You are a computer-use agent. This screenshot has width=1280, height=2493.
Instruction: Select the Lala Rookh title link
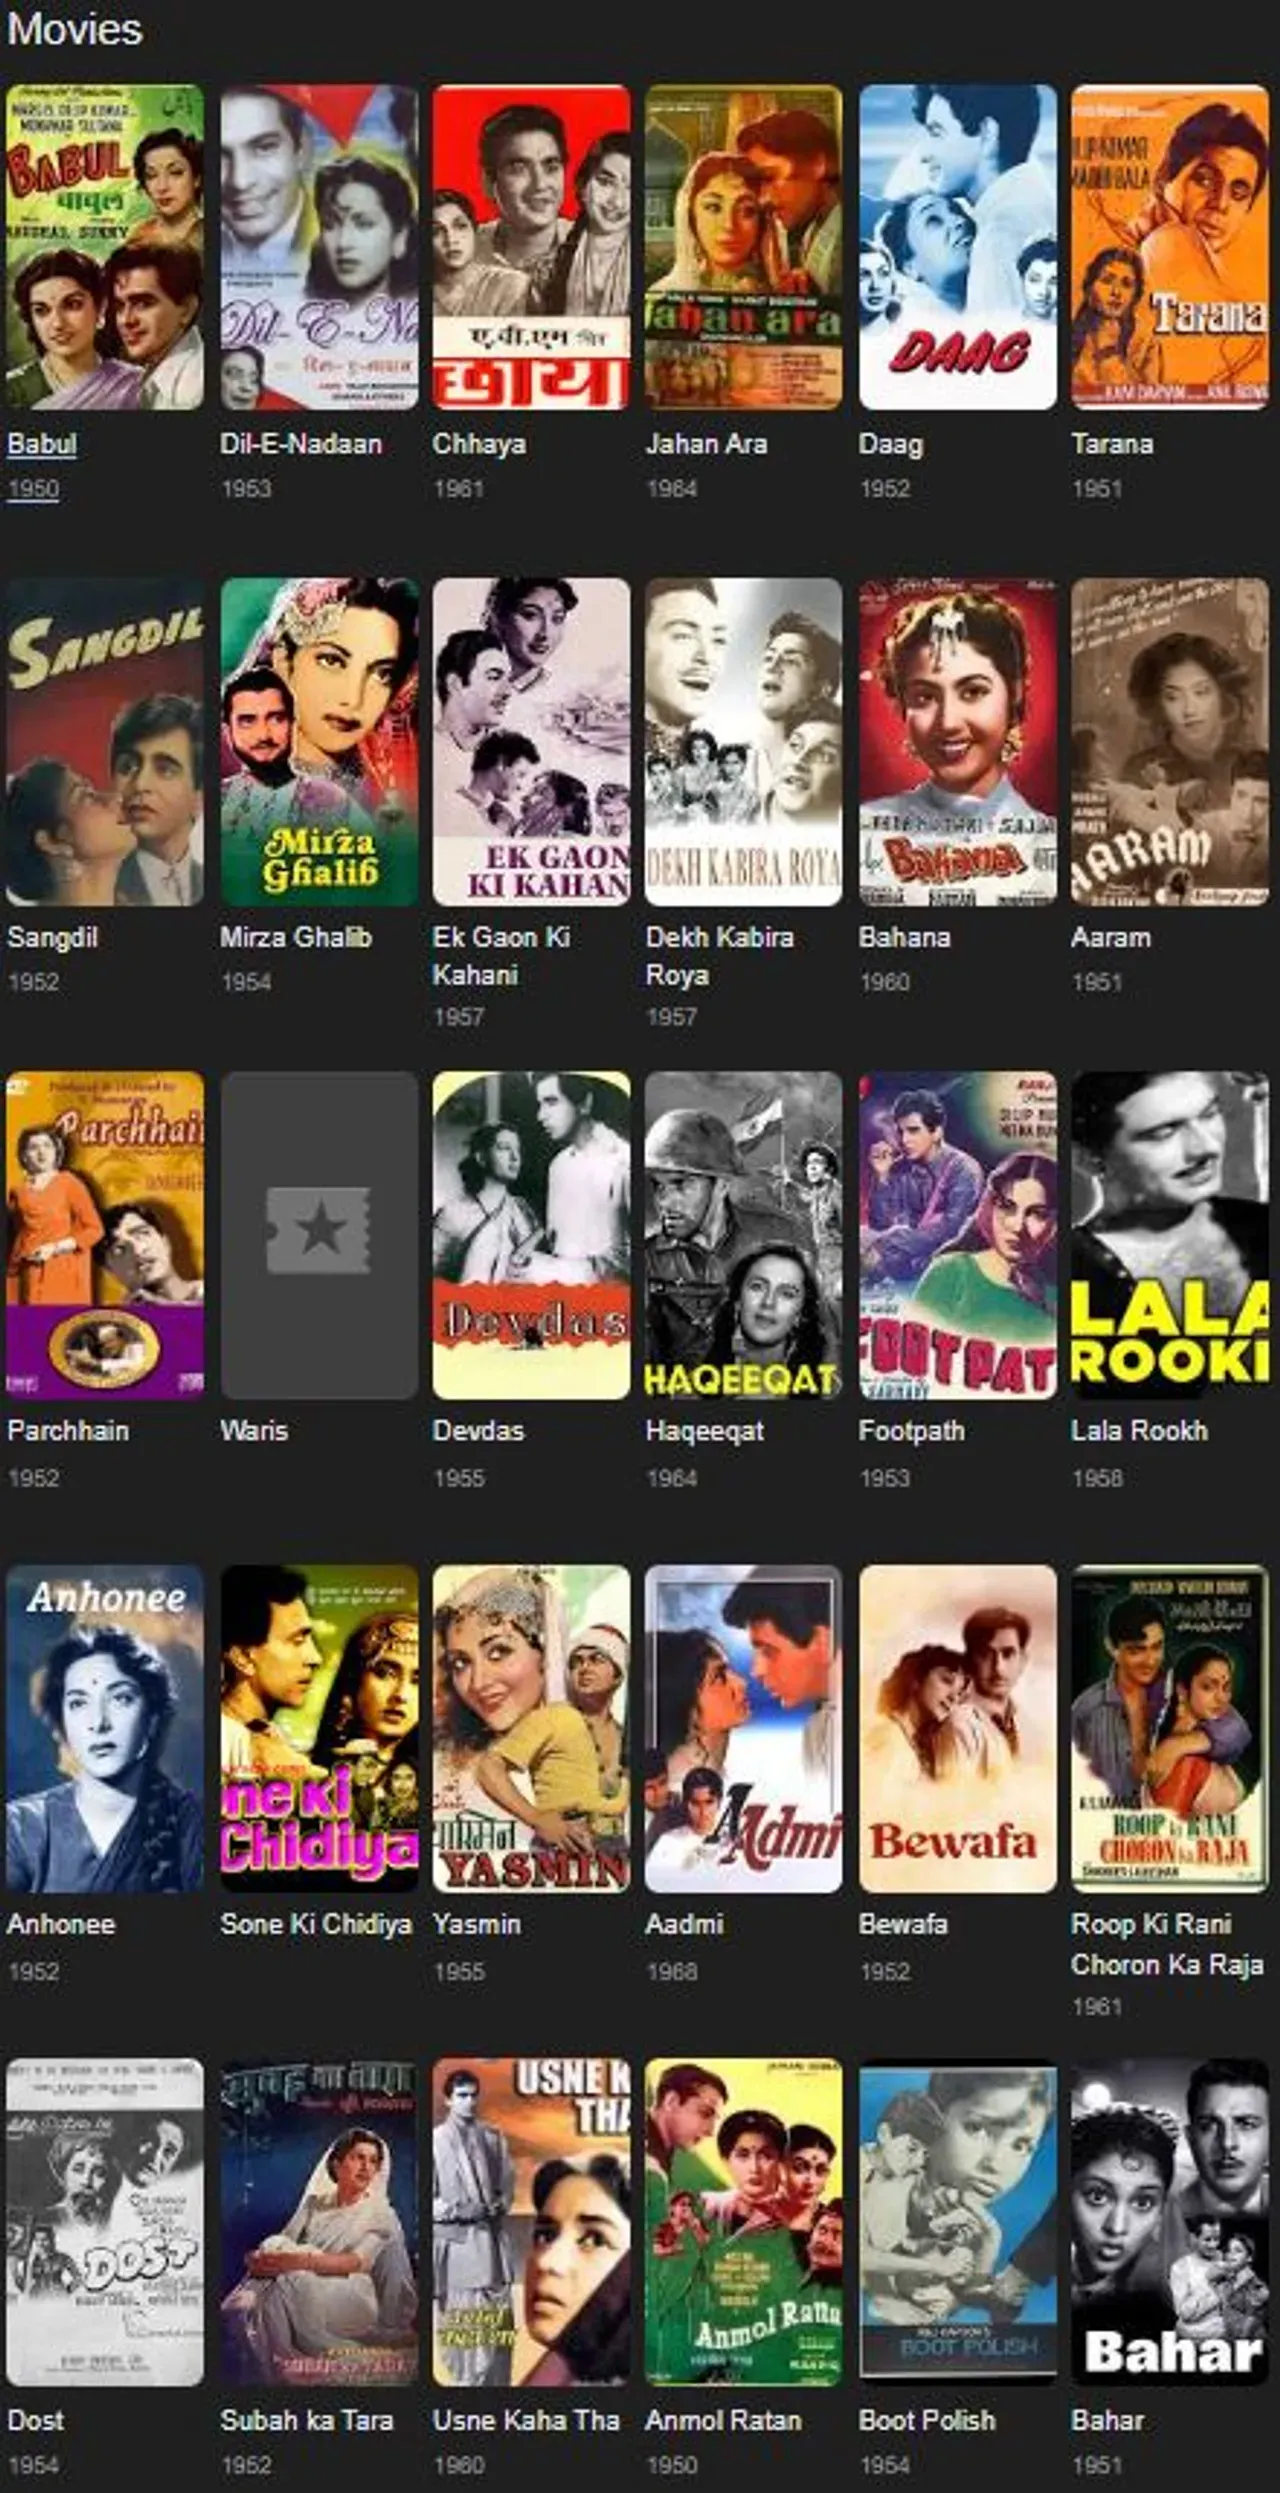pyautogui.click(x=1139, y=1431)
